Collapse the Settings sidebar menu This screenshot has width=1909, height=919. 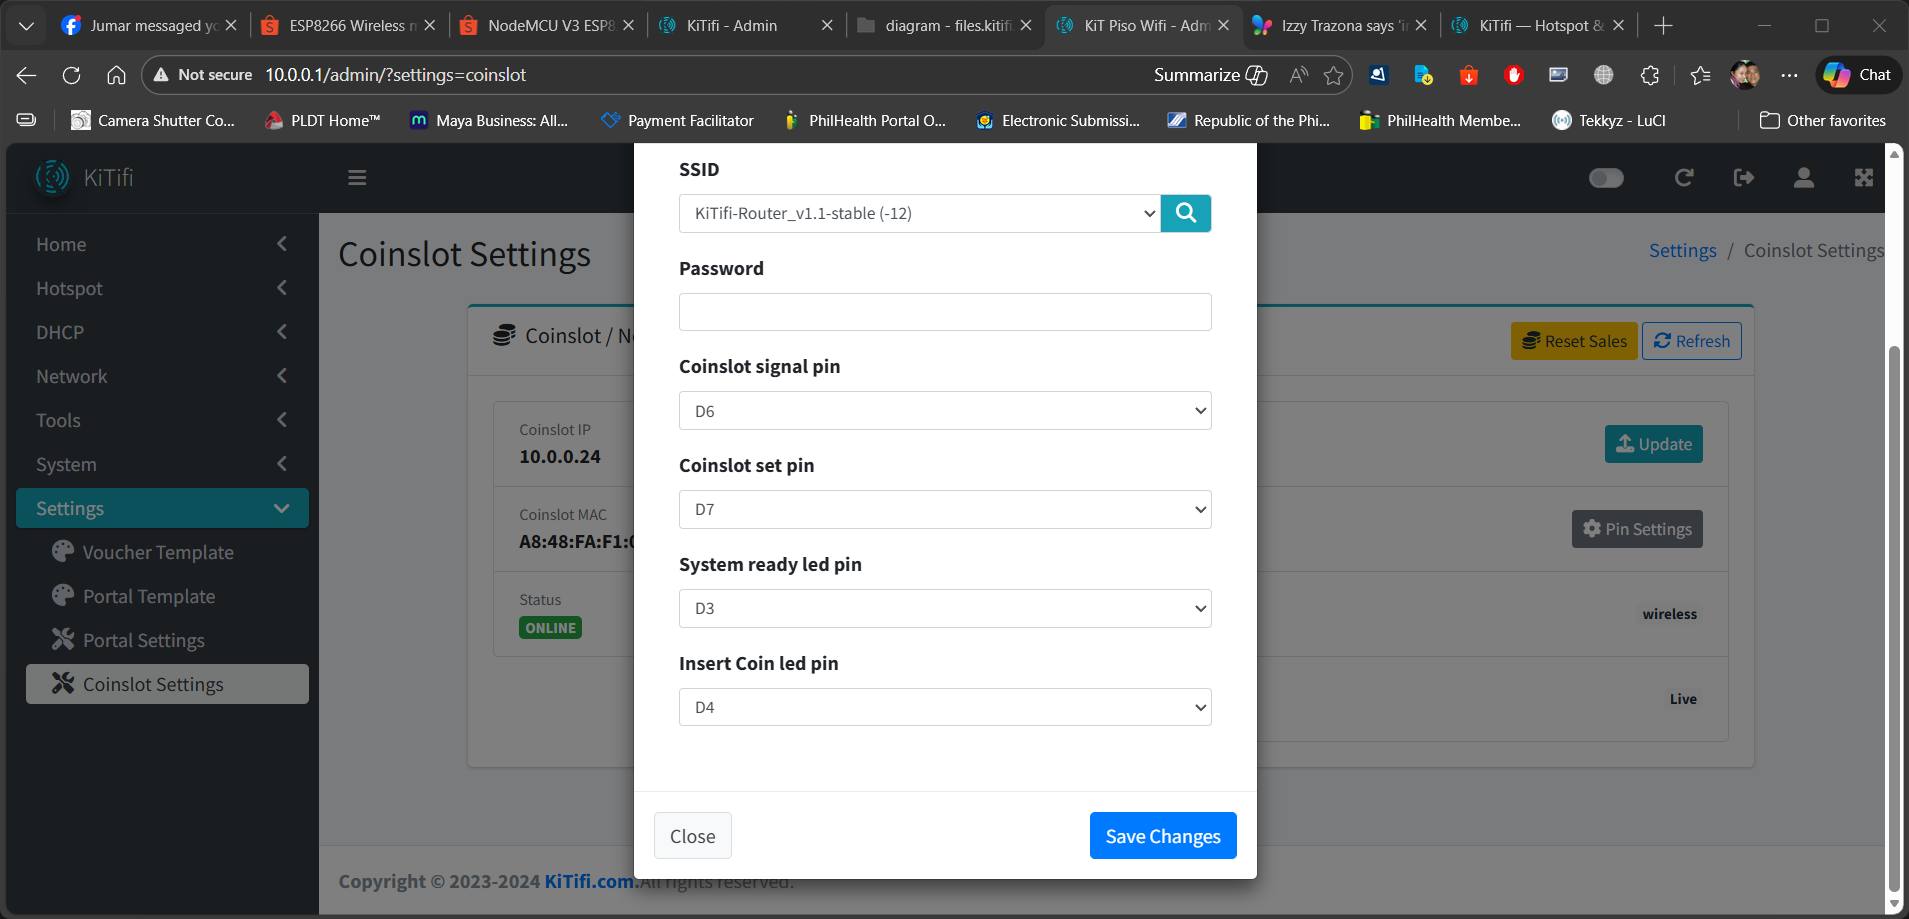pos(162,508)
